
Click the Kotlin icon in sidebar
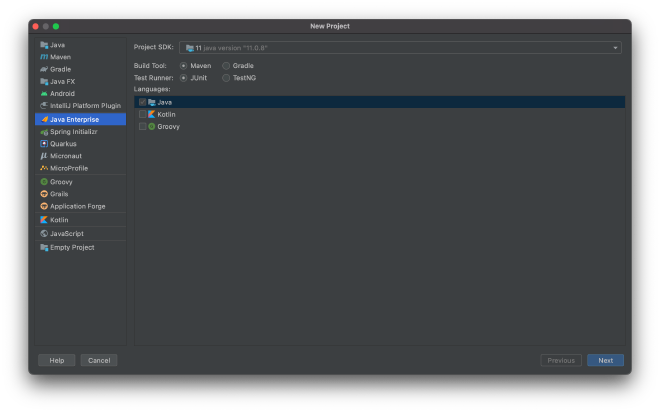[44, 220]
